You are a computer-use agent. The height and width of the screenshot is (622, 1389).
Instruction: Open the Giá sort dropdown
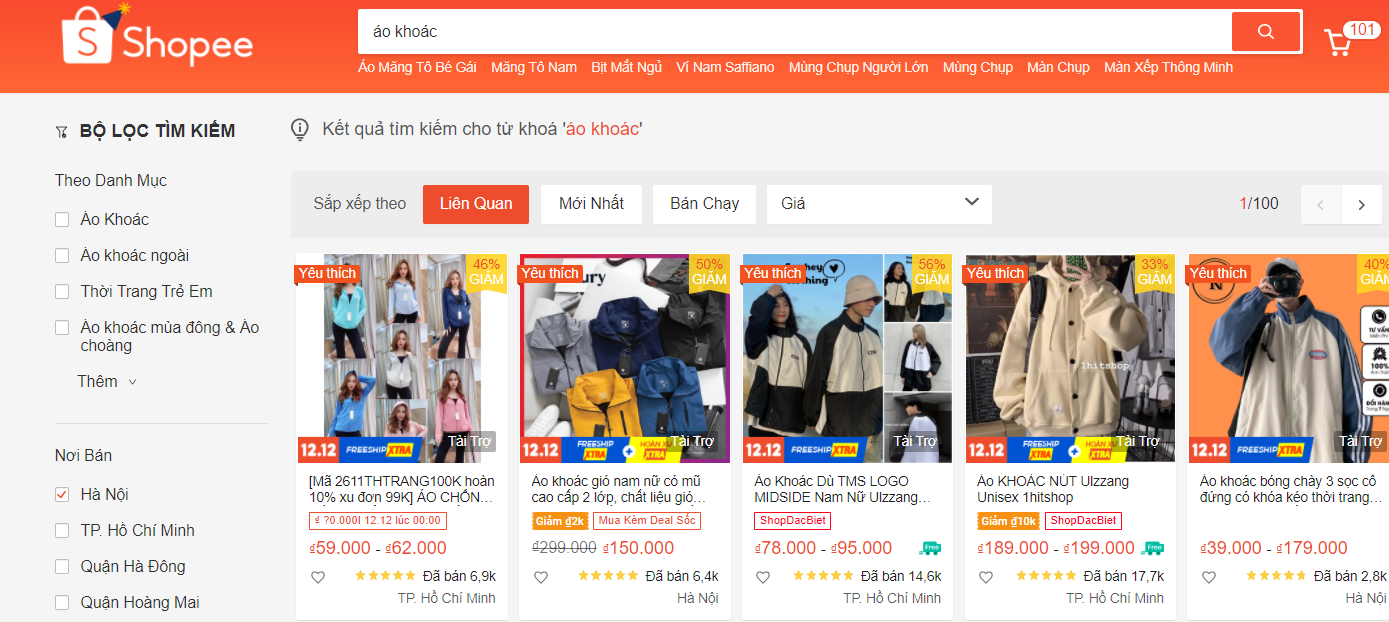click(879, 204)
